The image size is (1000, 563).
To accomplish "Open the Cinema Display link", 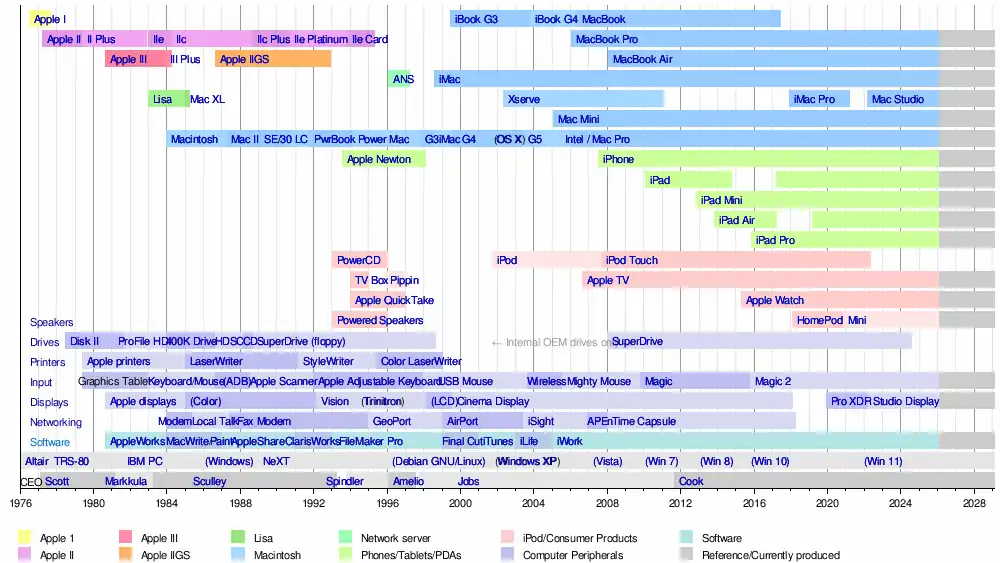I will click(493, 402).
